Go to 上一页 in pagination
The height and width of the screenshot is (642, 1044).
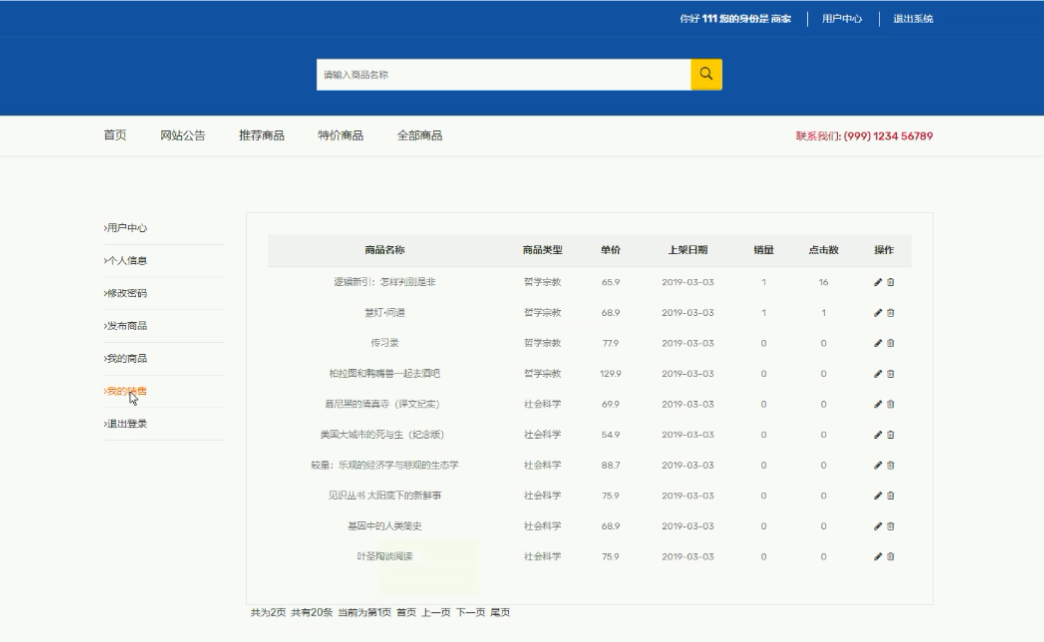tap(435, 612)
